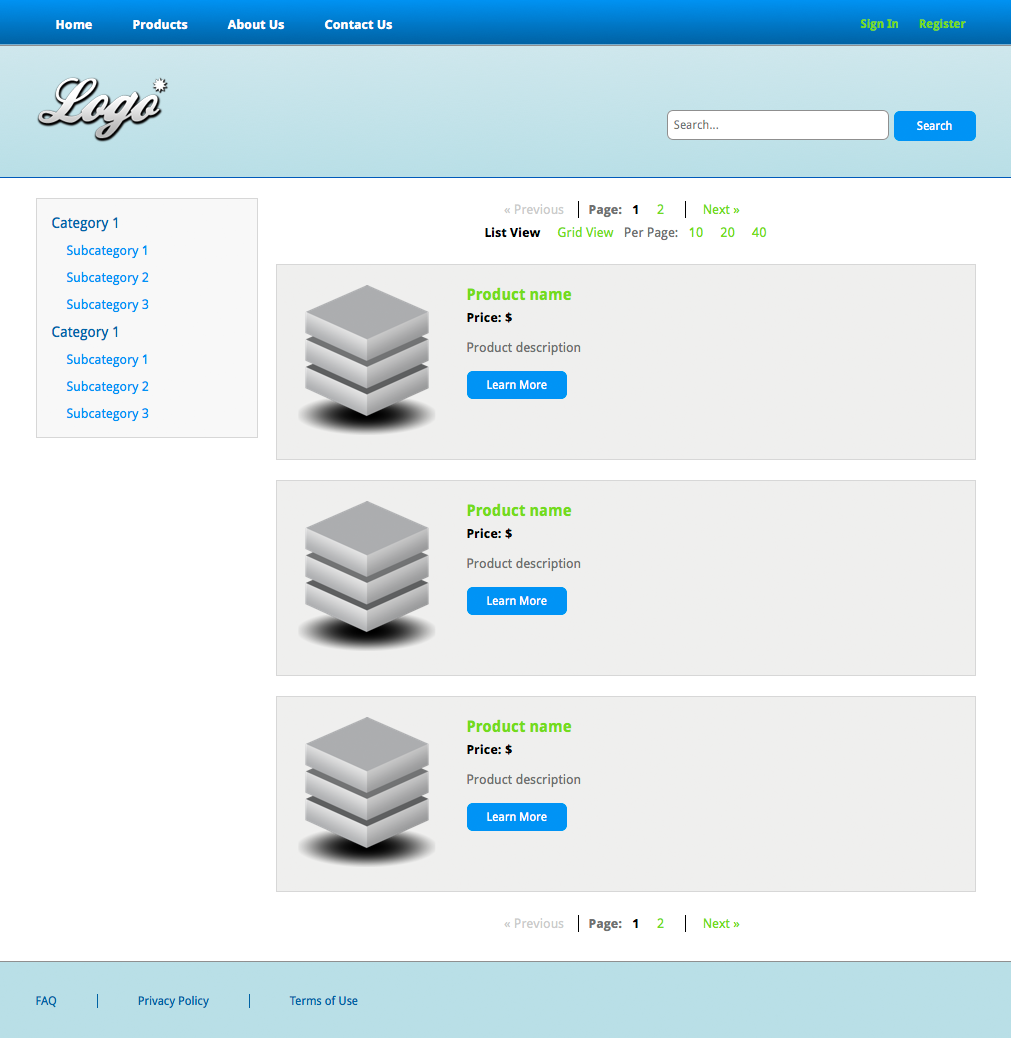Click the third product's 'Product description' text
1011x1038 pixels.
click(x=523, y=779)
